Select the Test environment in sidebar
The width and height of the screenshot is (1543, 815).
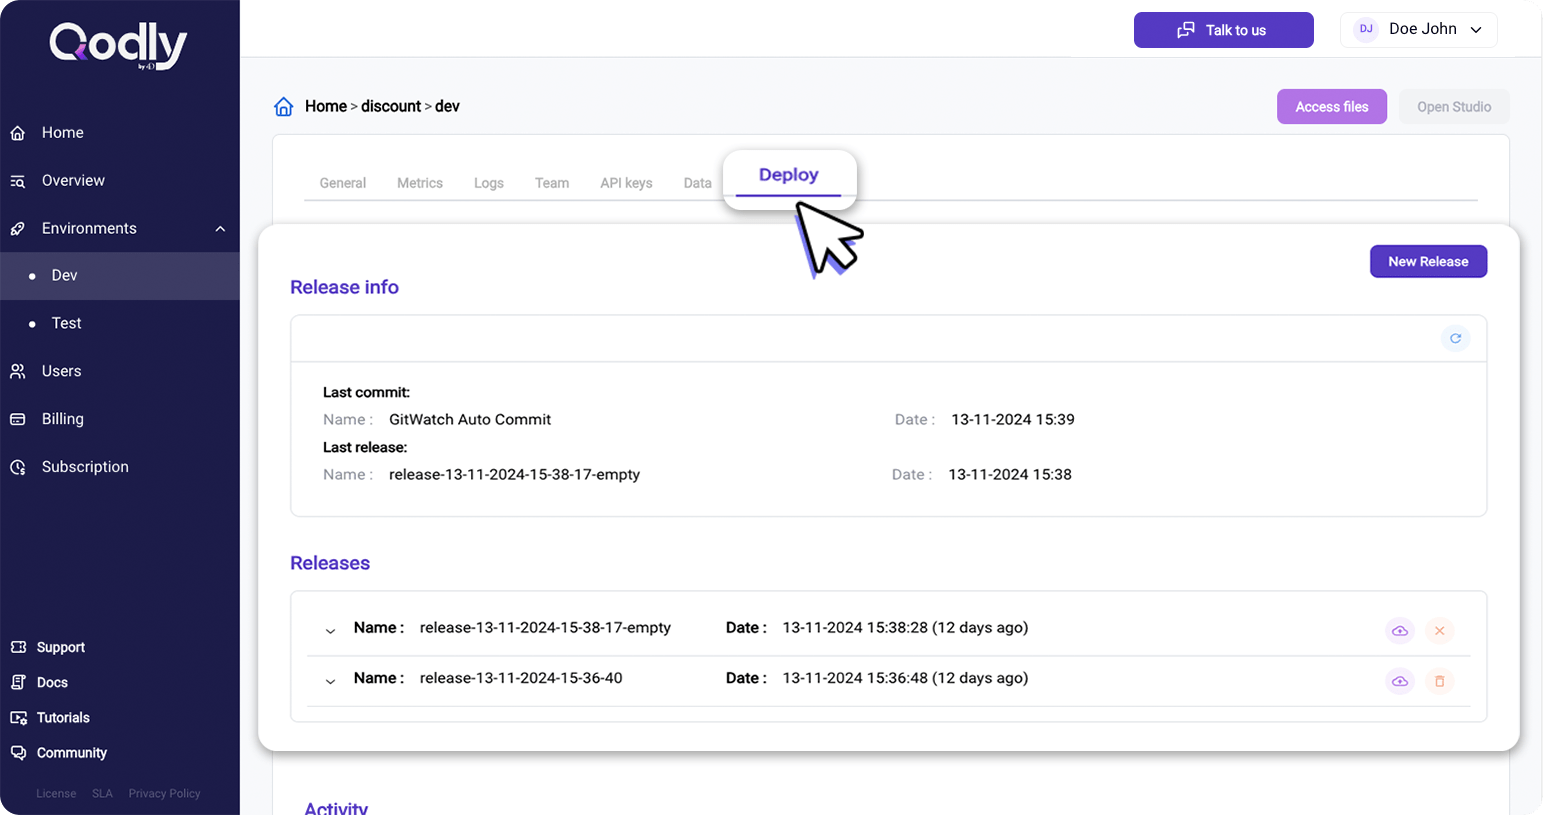tap(66, 323)
